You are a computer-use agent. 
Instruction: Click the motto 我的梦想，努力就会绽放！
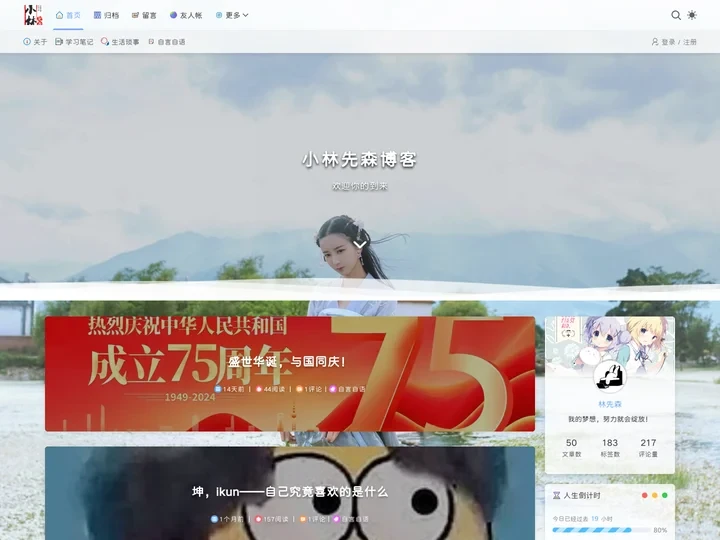pos(610,419)
